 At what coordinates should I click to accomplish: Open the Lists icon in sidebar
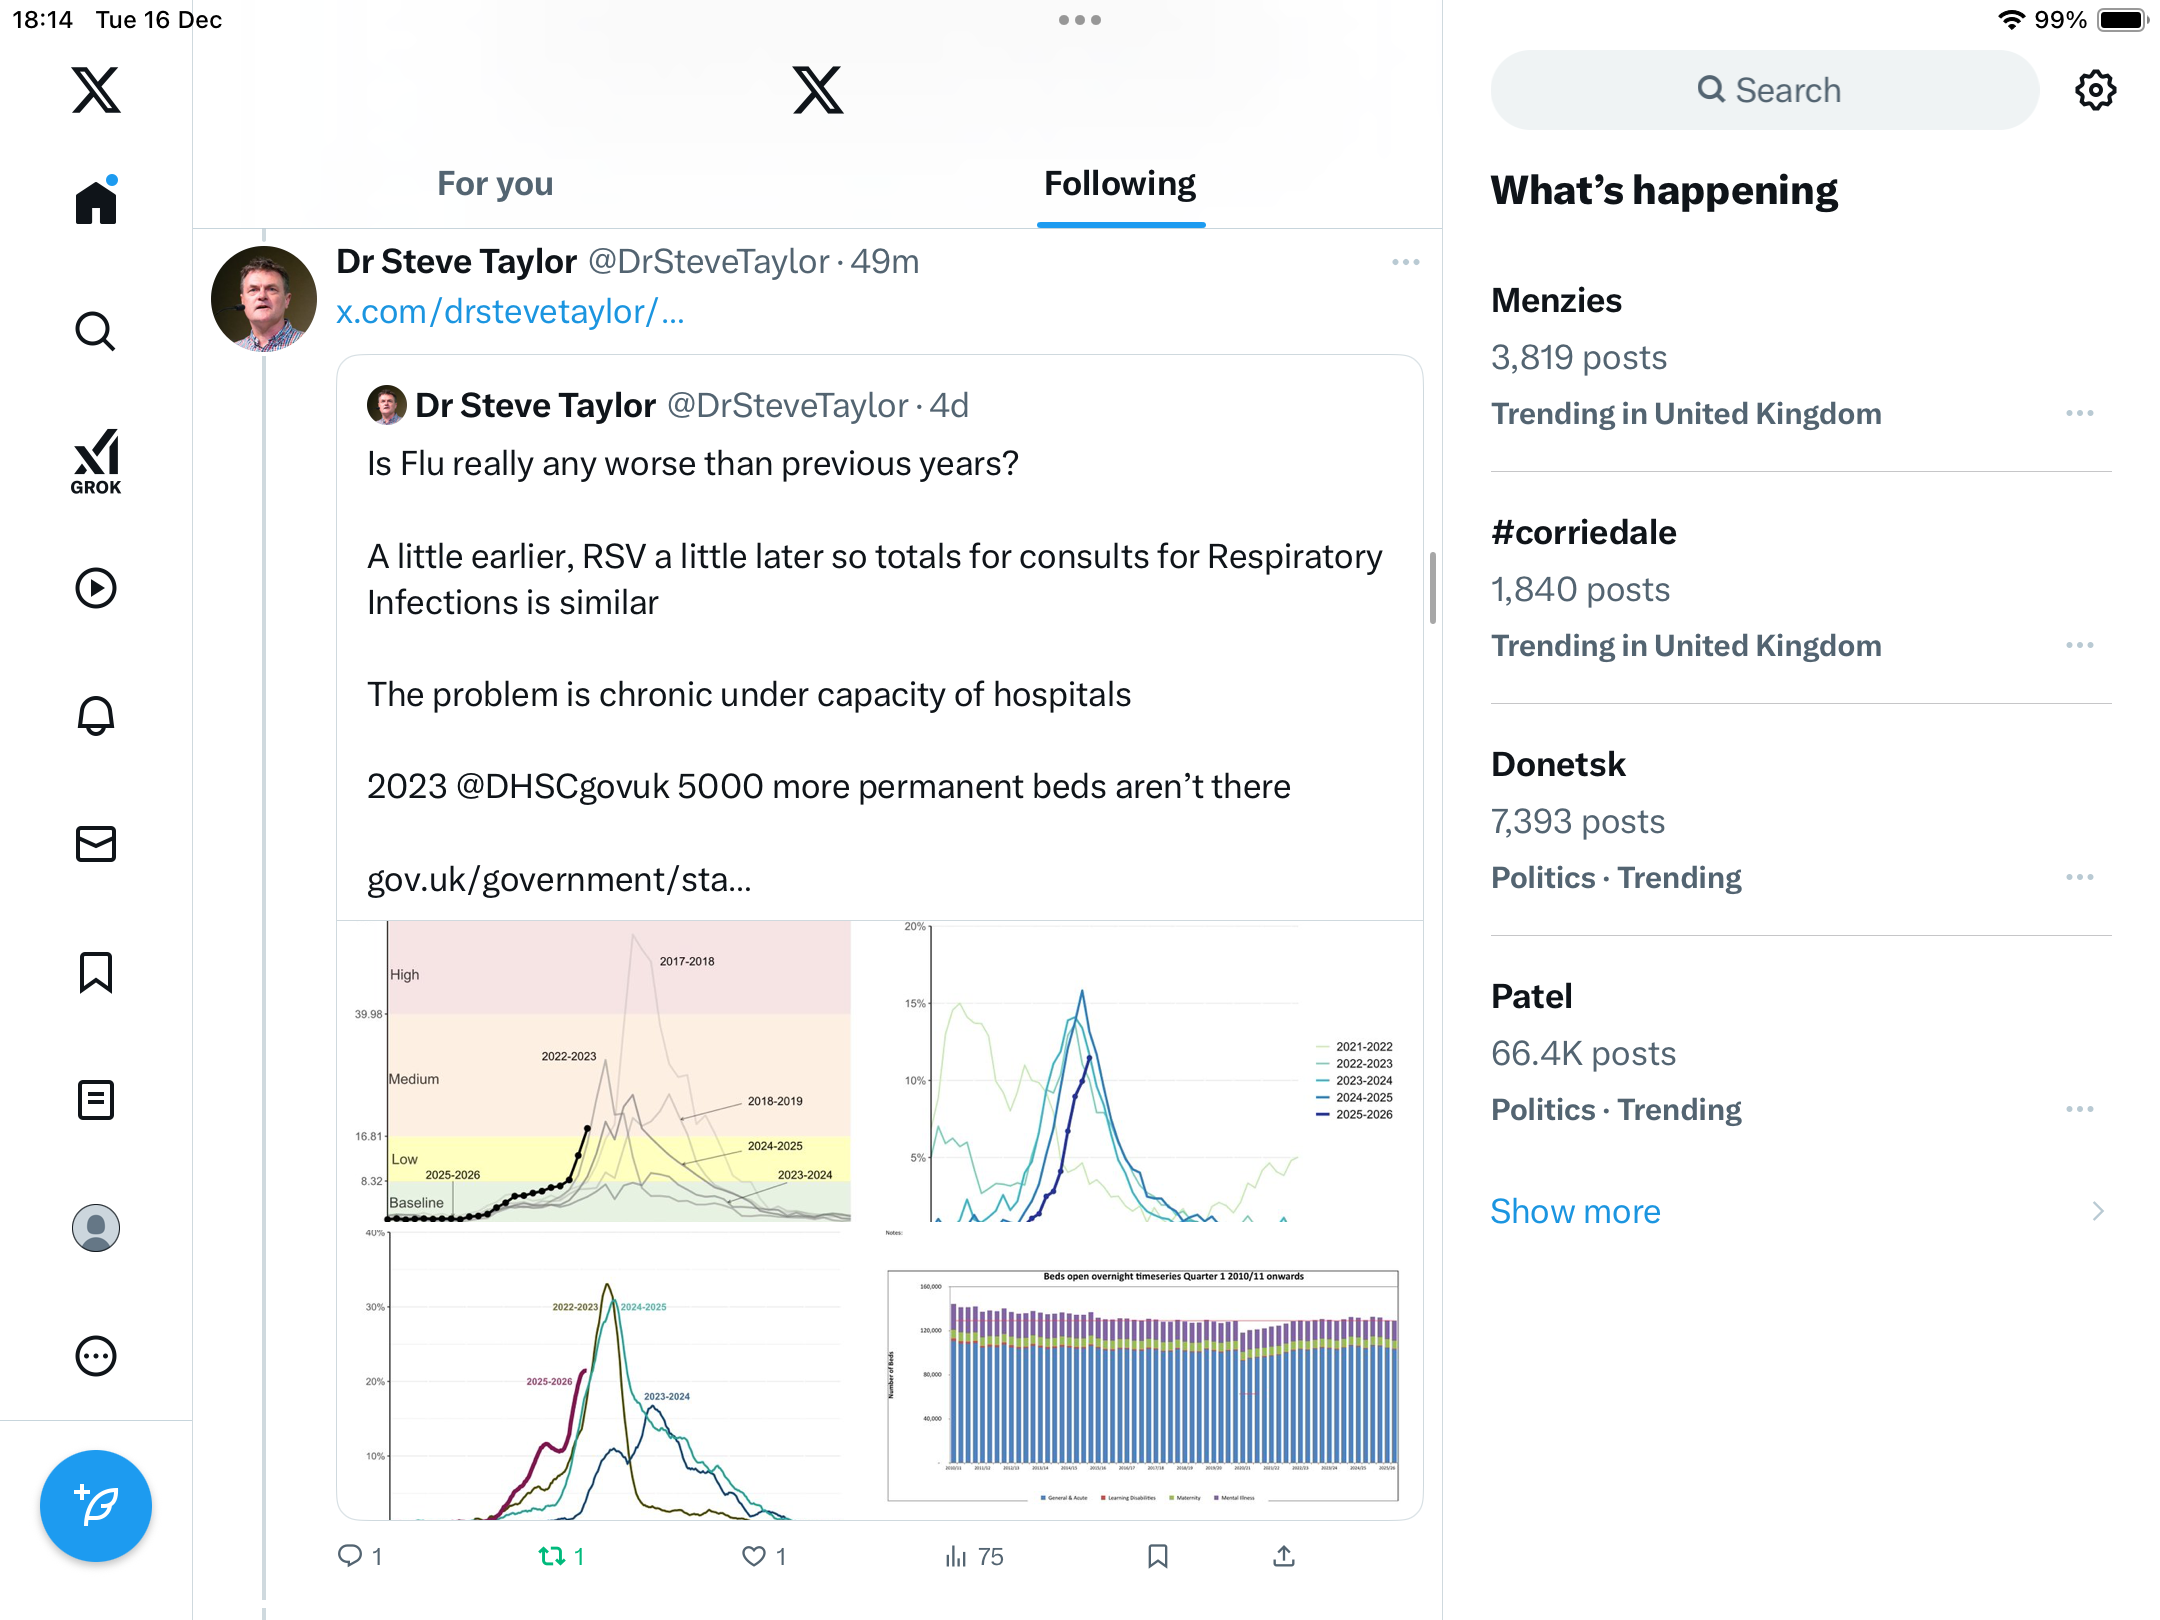click(96, 1100)
